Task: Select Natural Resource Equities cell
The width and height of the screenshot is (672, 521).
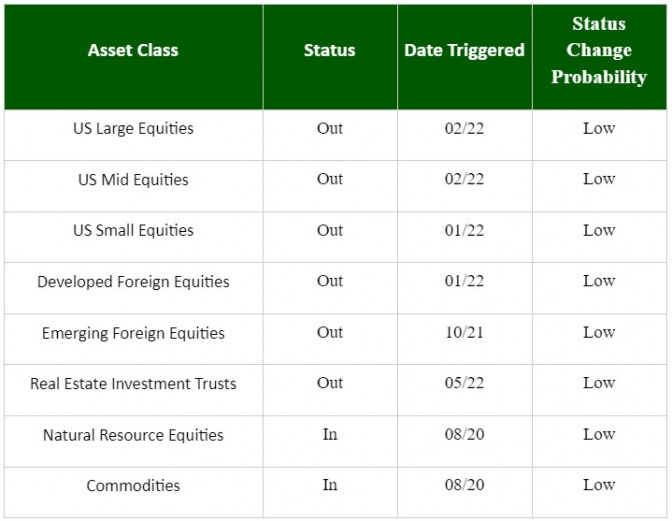Action: (x=133, y=435)
